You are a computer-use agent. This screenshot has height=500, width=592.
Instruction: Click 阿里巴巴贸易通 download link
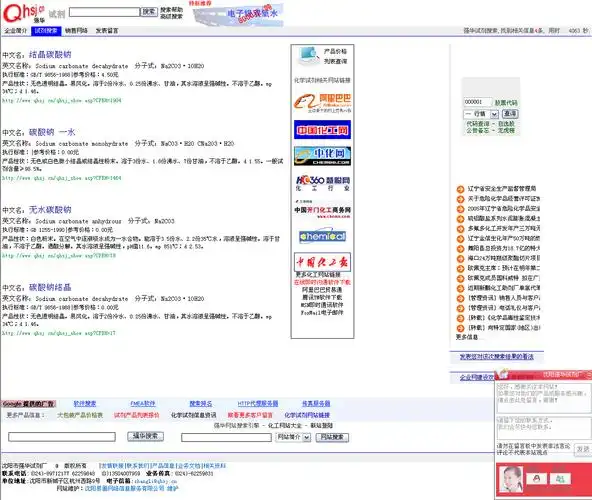point(322,290)
